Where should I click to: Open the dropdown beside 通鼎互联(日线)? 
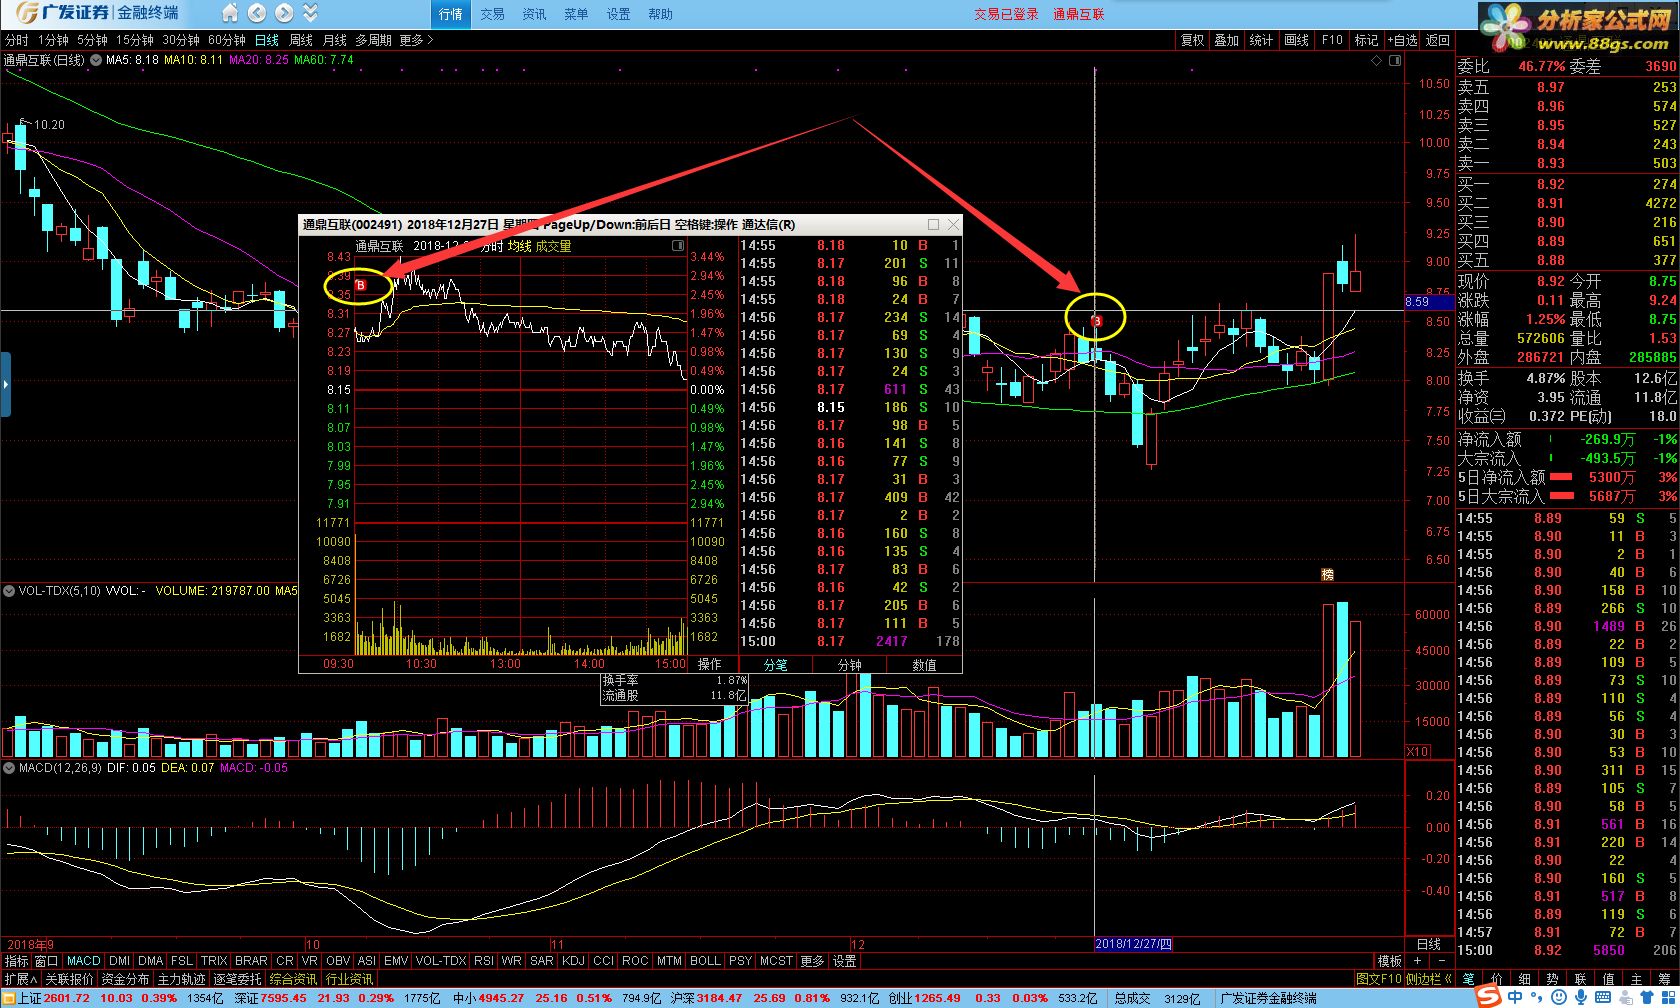point(96,60)
